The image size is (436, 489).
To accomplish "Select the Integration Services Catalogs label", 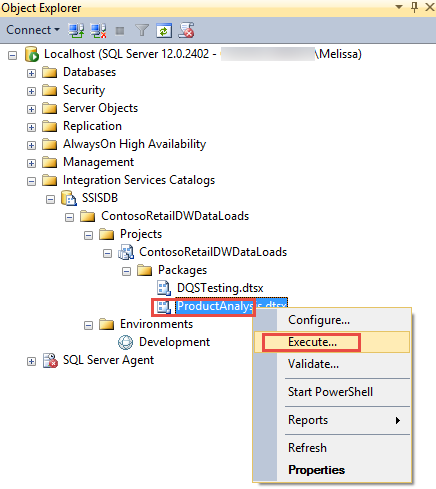I will click(139, 180).
